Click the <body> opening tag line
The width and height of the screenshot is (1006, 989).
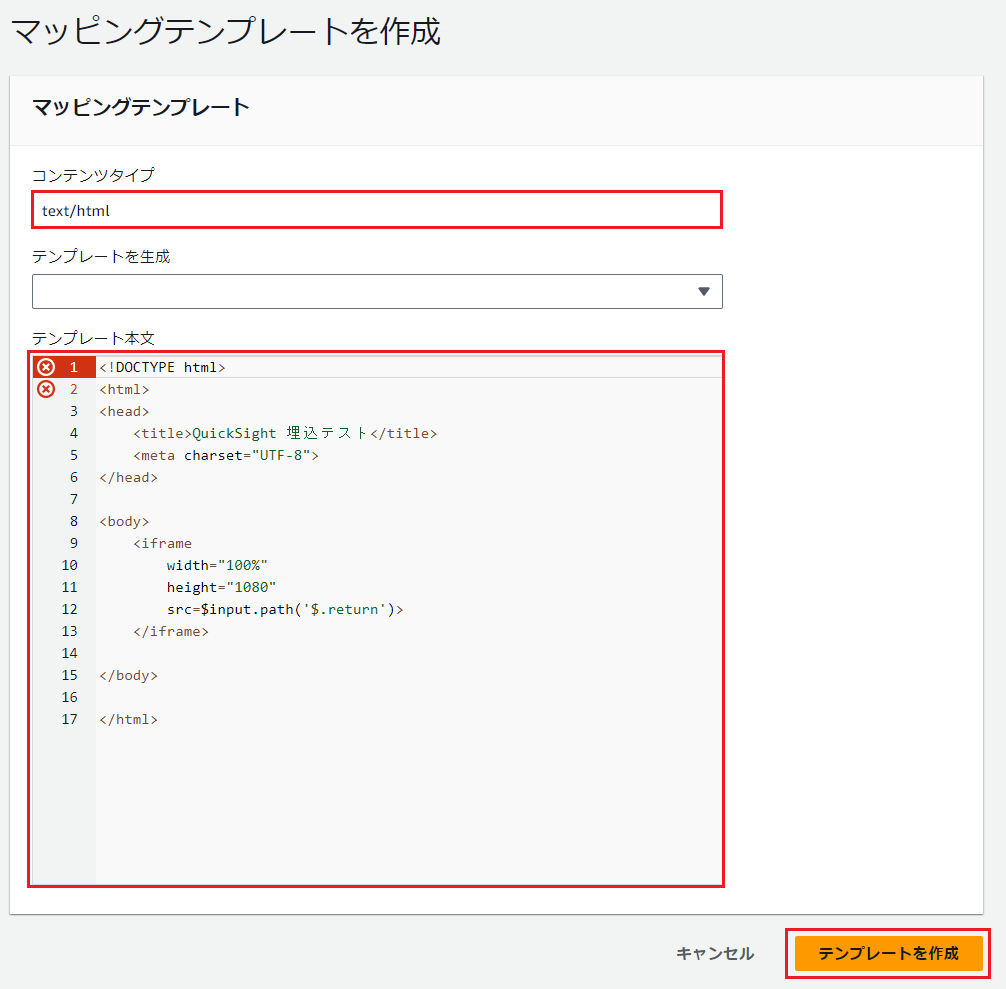tap(124, 521)
